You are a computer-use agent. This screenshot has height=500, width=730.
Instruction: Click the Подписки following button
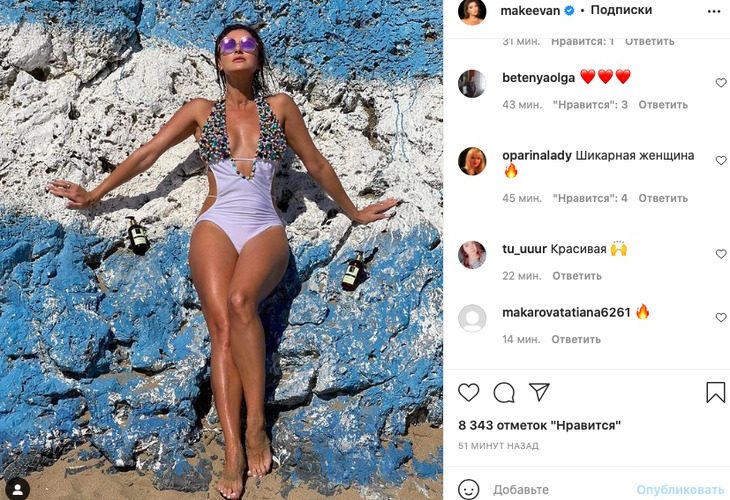(621, 10)
